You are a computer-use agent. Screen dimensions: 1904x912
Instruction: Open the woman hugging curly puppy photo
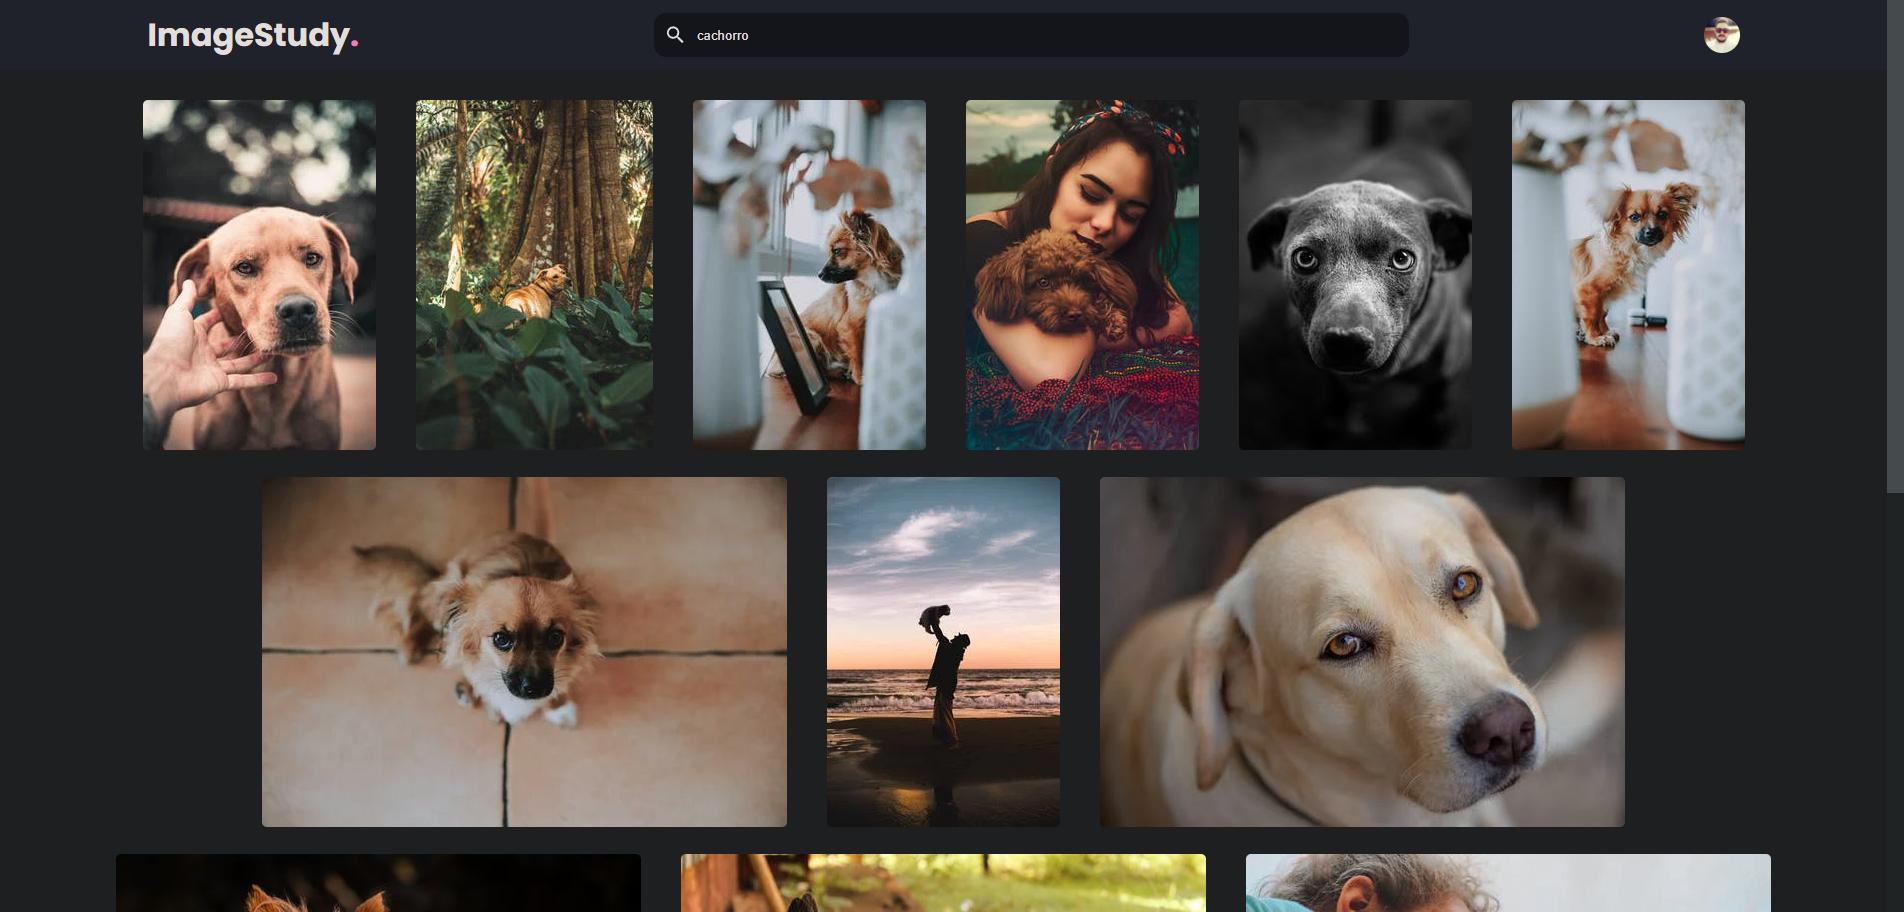coord(1082,275)
